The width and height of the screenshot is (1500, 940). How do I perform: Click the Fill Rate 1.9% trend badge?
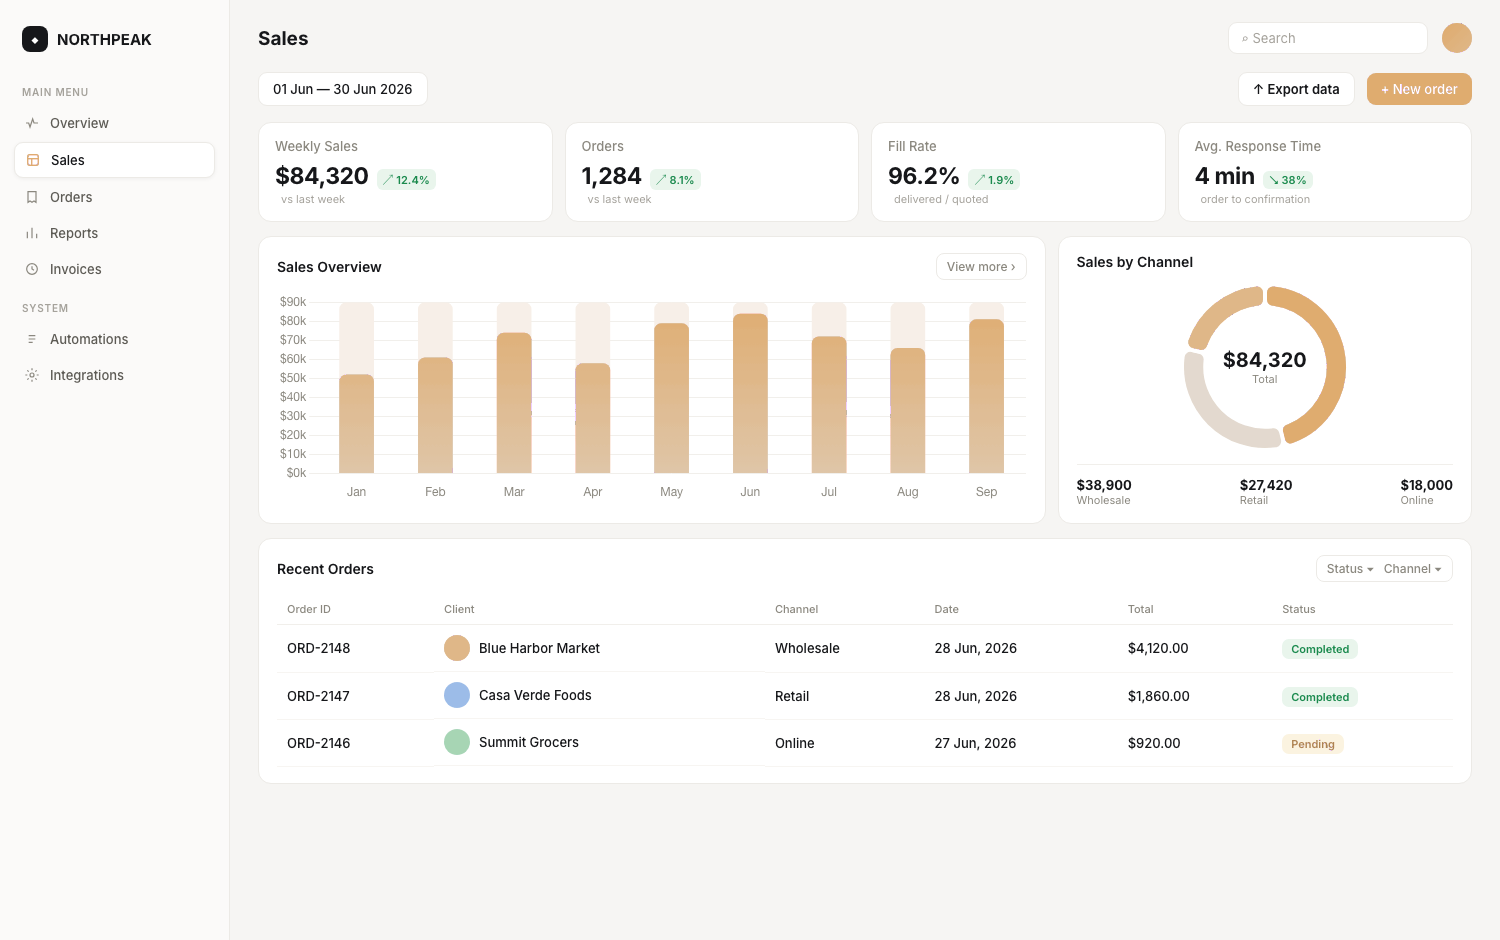[x=994, y=180]
